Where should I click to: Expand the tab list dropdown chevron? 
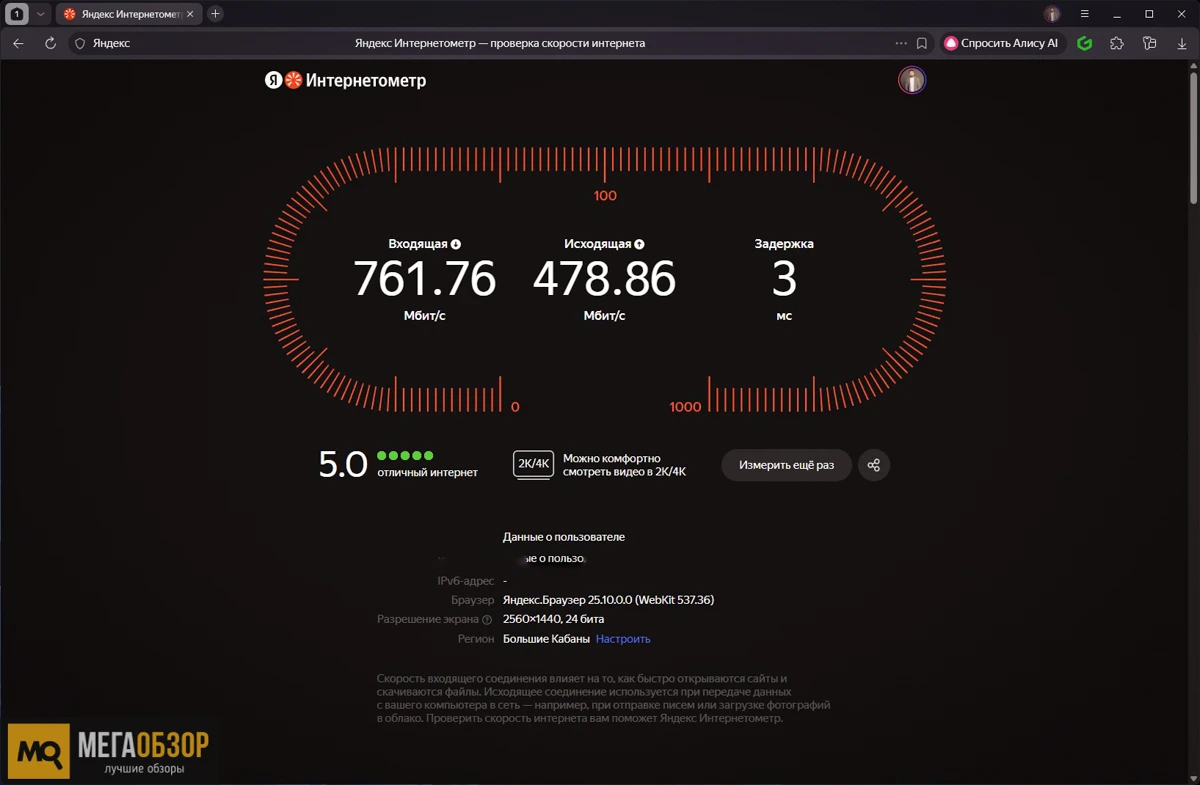41,14
